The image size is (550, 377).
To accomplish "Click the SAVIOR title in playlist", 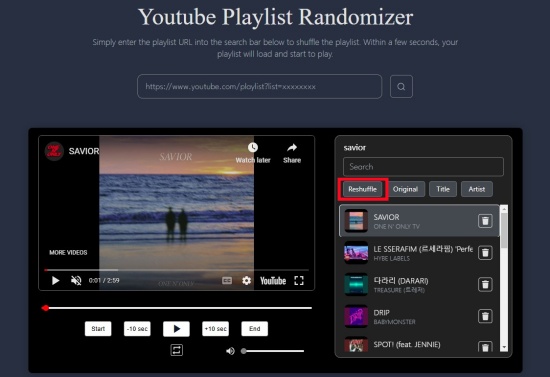I will [386, 217].
